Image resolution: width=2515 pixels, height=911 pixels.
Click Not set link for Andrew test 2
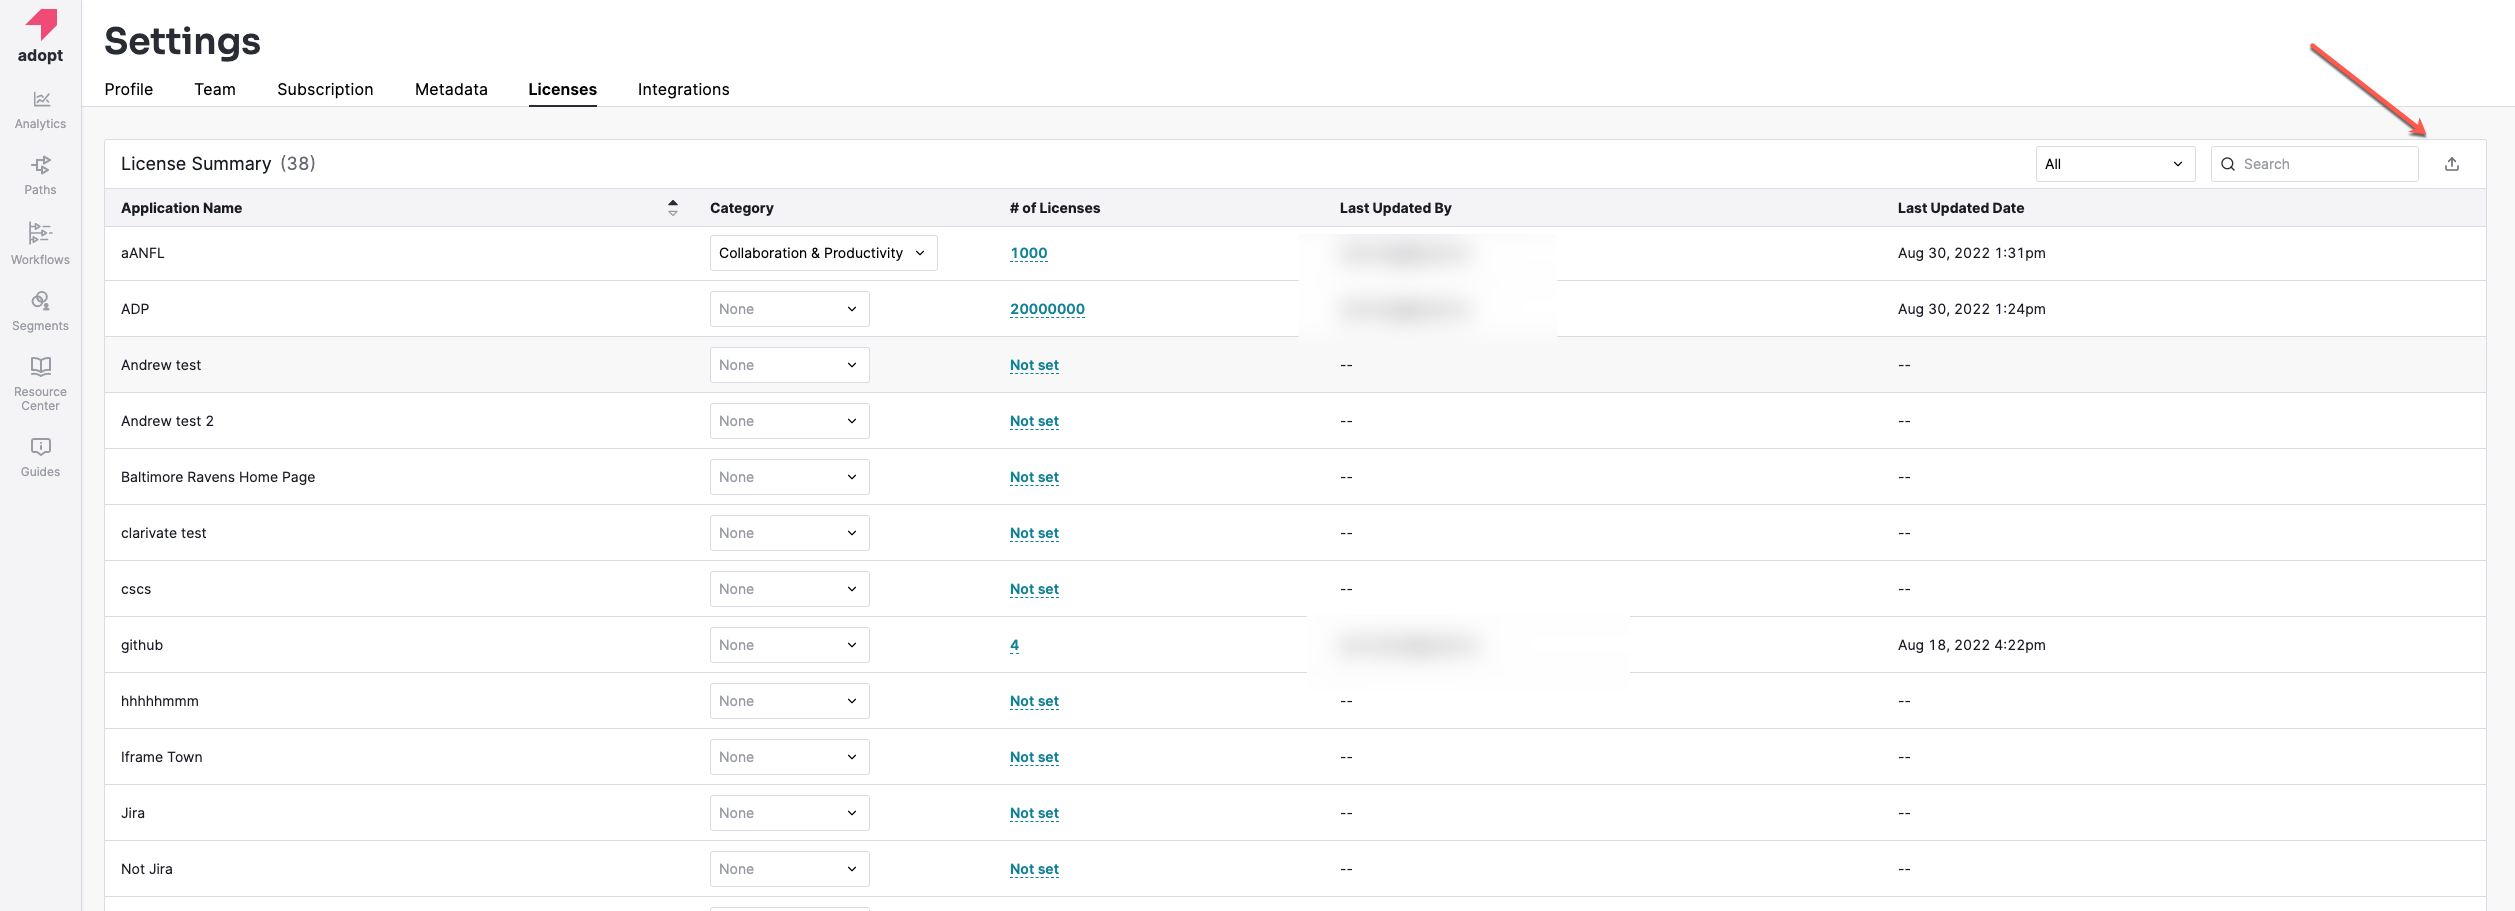click(x=1034, y=421)
